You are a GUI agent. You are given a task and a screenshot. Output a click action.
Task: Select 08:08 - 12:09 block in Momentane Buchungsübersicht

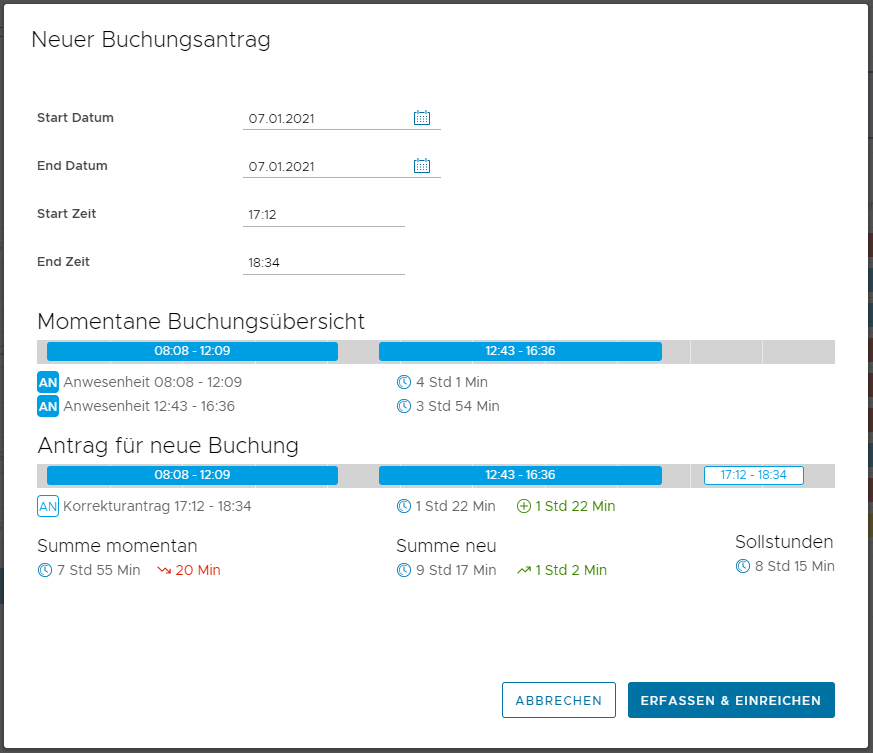point(192,351)
